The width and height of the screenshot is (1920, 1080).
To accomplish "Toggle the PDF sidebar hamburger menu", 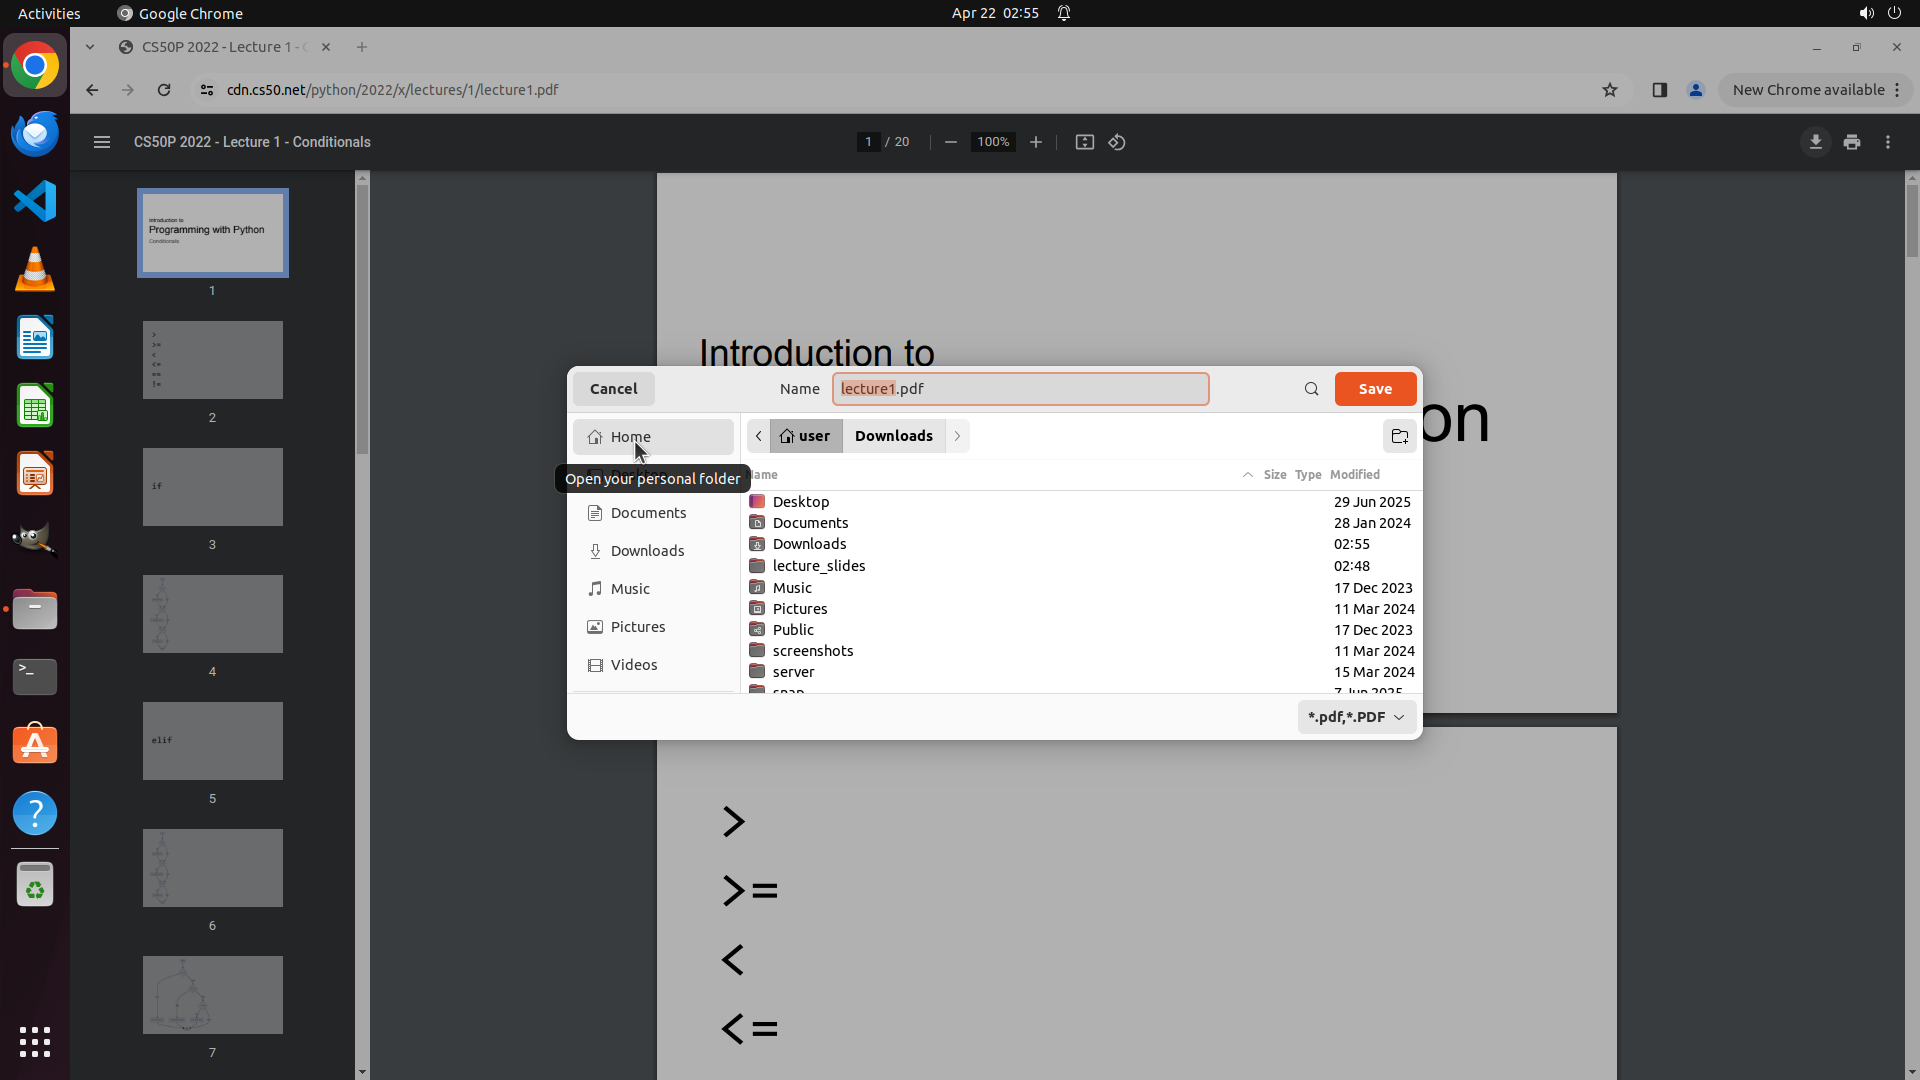I will (x=102, y=142).
